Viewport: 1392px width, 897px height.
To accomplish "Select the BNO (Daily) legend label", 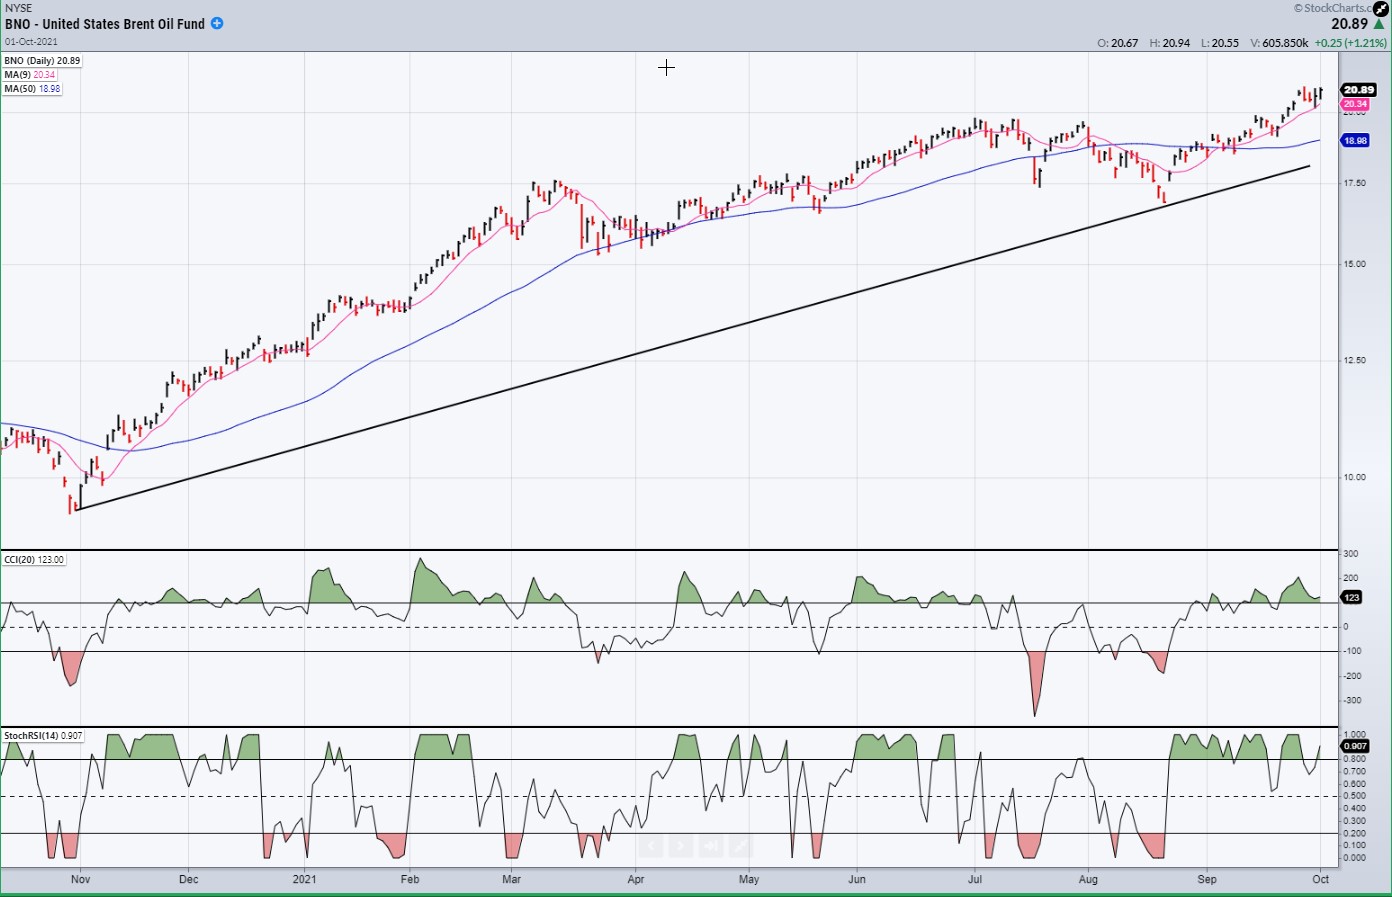I will pos(42,61).
